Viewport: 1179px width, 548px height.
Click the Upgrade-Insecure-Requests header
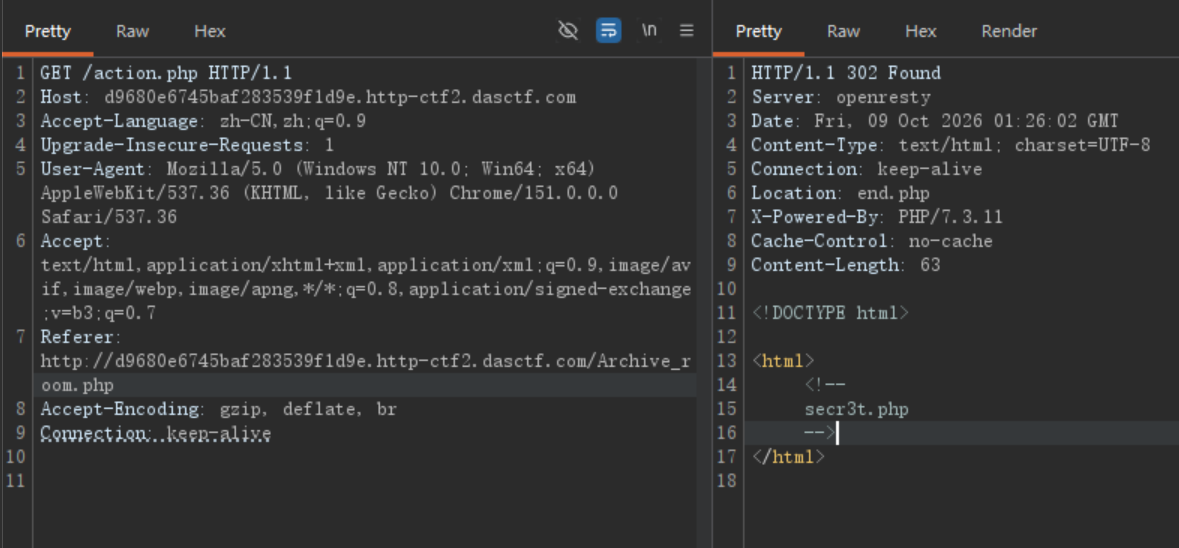click(187, 145)
